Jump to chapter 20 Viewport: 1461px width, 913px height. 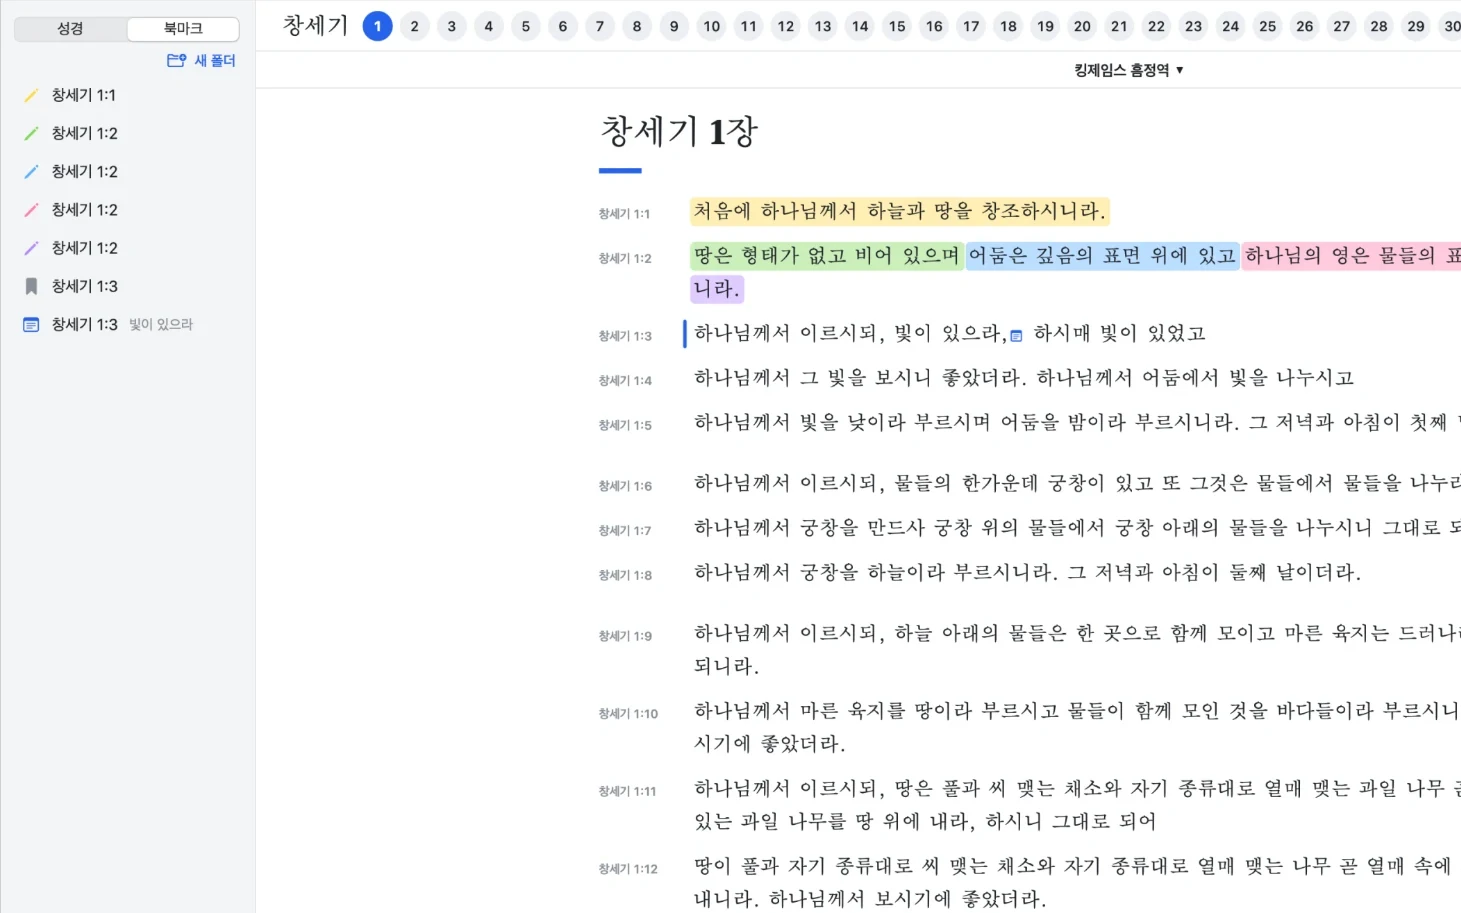[1082, 26]
